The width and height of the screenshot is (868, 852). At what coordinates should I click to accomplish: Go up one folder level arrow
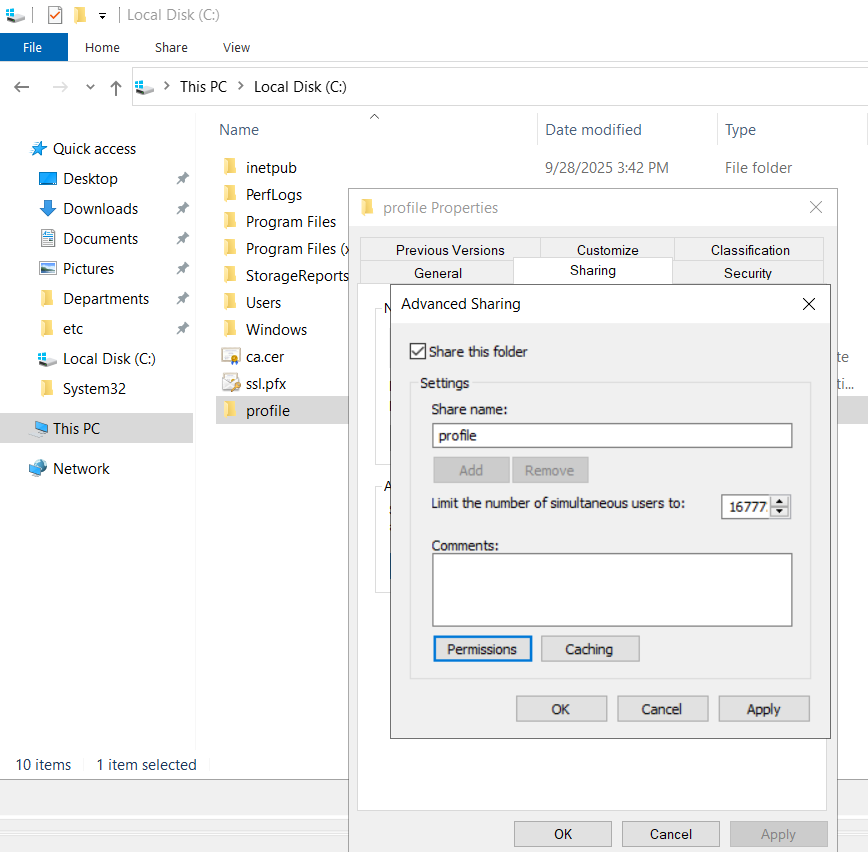(115, 87)
